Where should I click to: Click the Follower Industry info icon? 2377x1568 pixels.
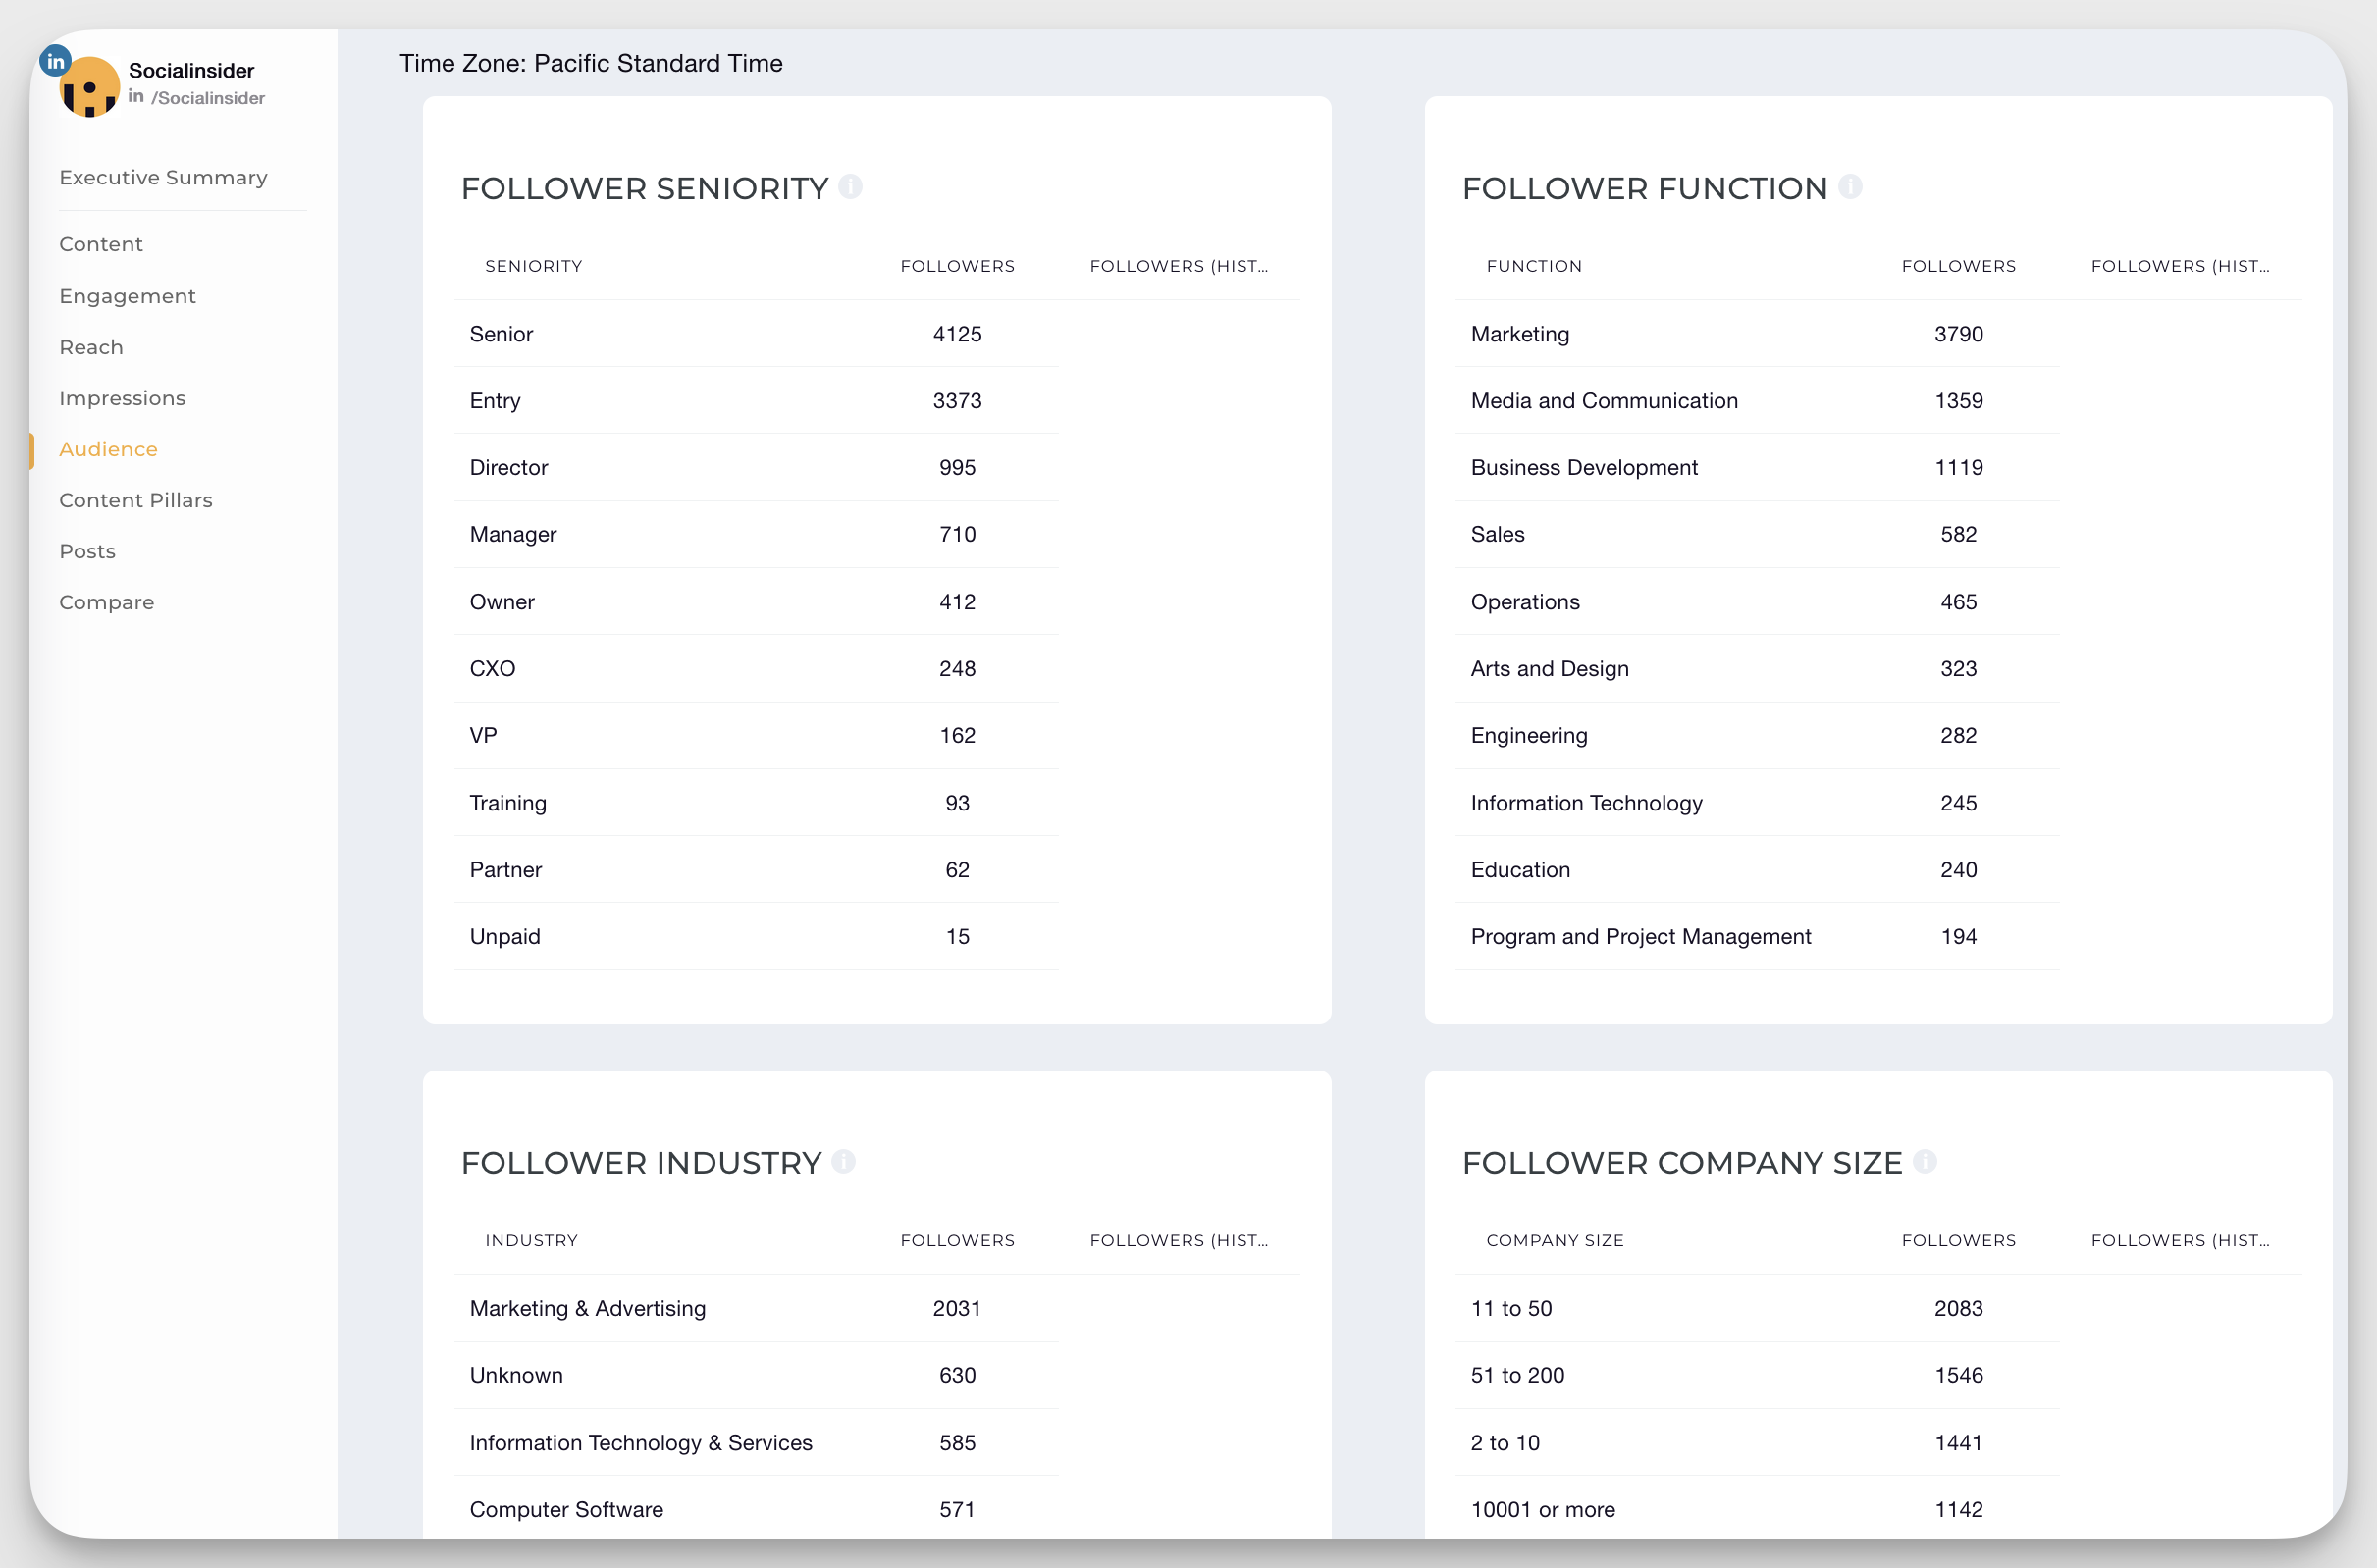(x=843, y=1161)
